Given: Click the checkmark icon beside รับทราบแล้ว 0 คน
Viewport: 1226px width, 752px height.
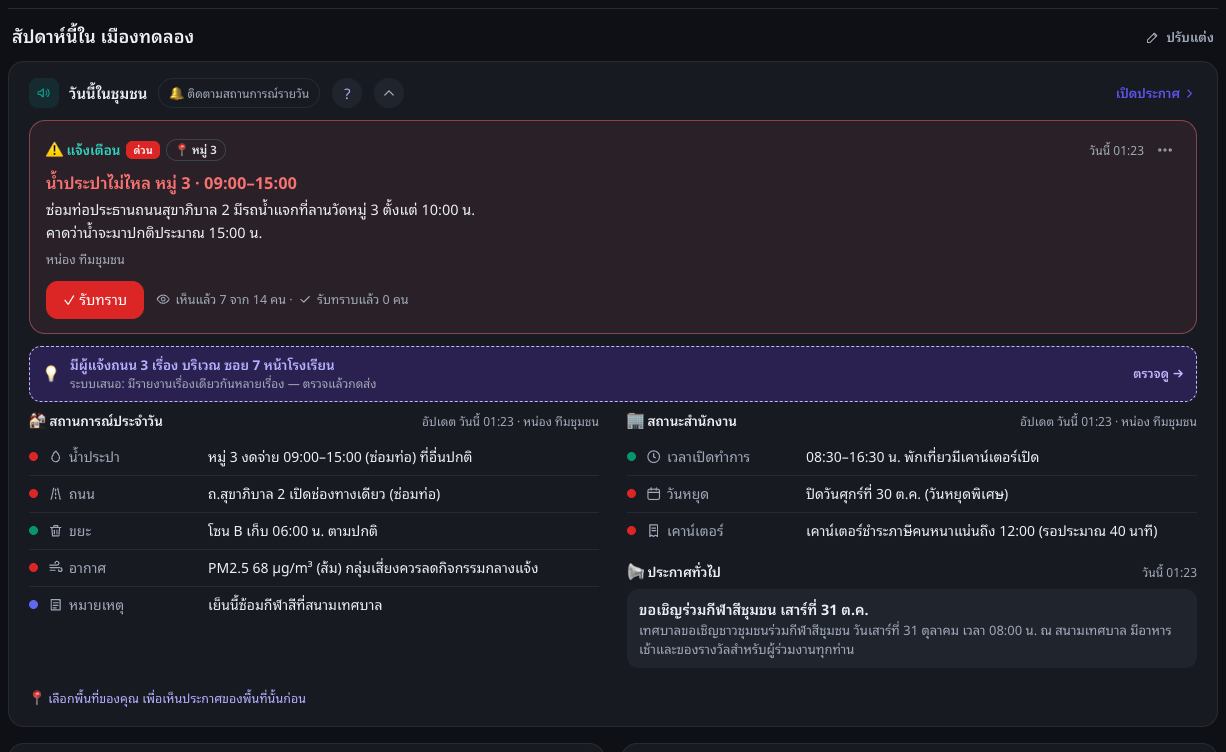Looking at the screenshot, I should coord(305,299).
